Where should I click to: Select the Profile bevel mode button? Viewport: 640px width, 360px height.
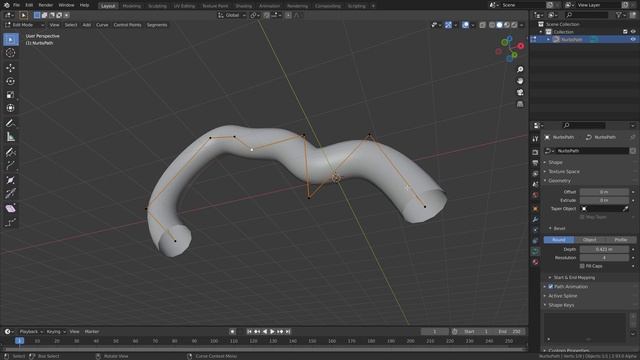click(x=620, y=240)
